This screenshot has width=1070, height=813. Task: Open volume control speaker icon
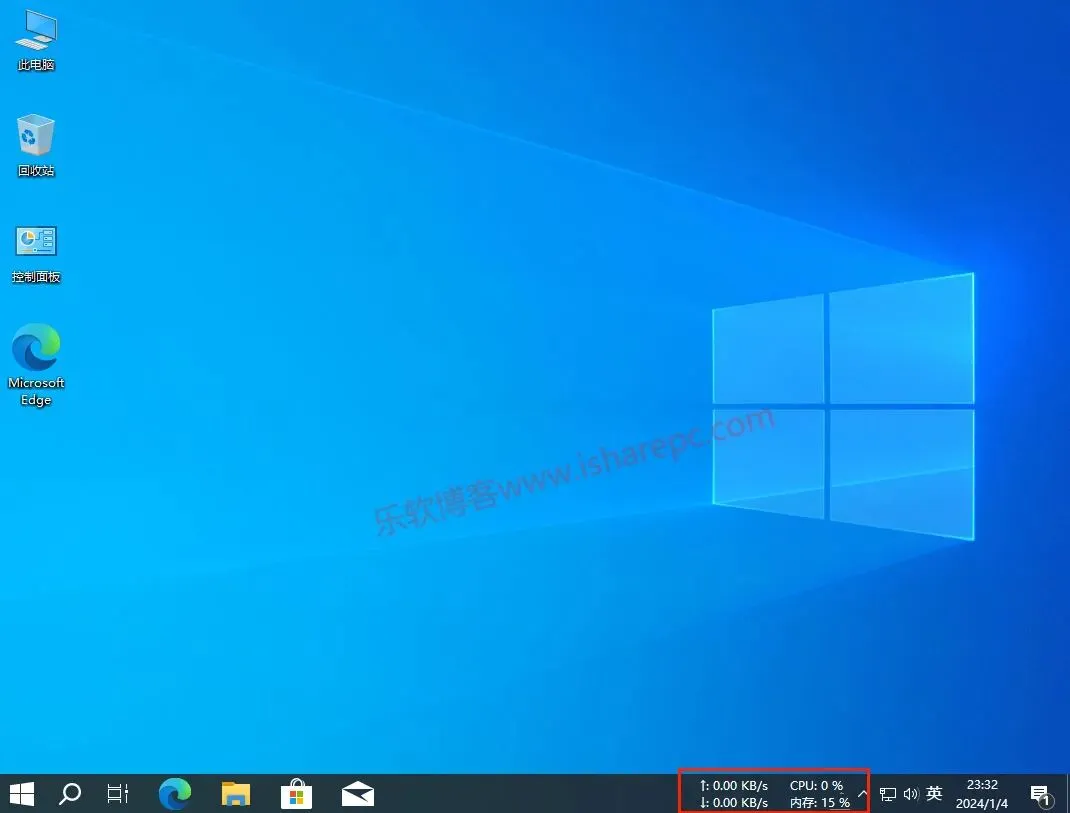(911, 794)
